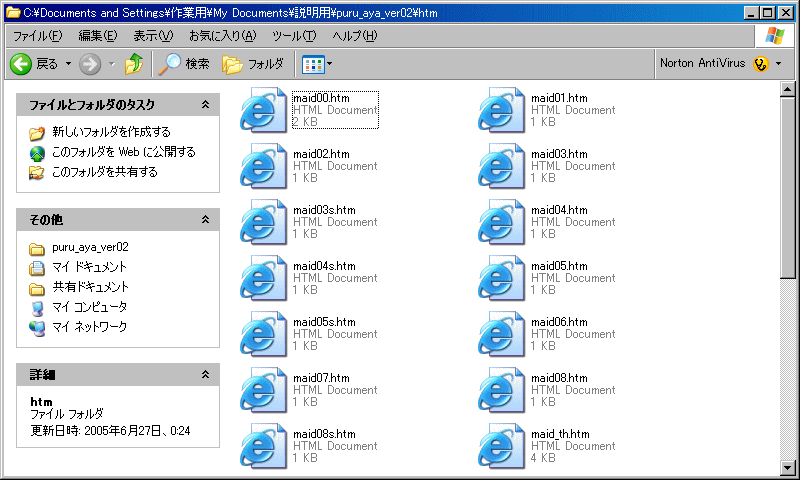Select the maid00.htm file icon
This screenshot has width=800, height=480.
(x=264, y=110)
